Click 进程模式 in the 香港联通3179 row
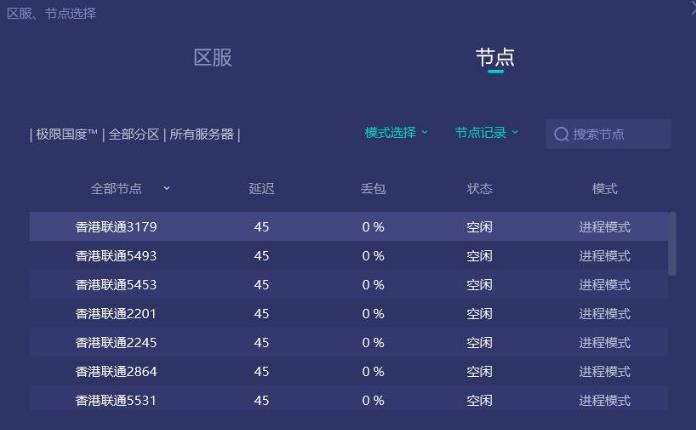This screenshot has width=696, height=430. pyautogui.click(x=604, y=227)
